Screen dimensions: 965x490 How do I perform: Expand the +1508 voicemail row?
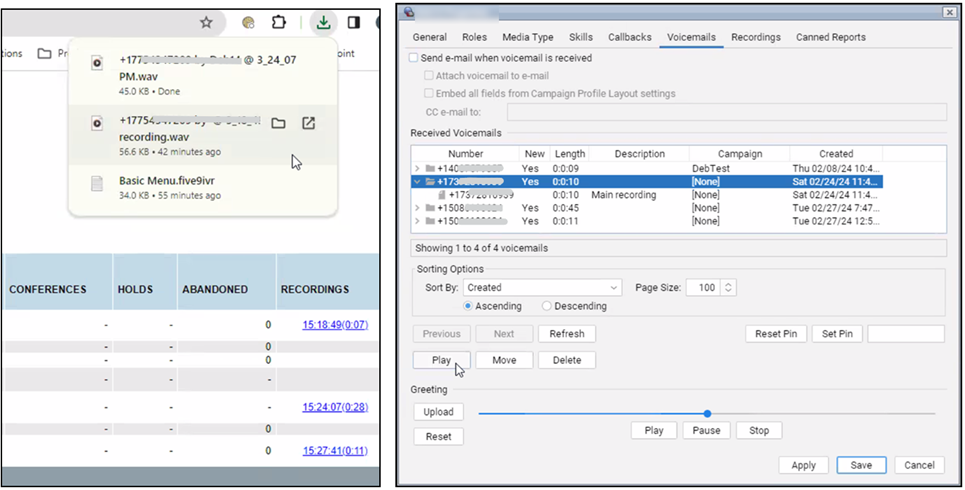coord(417,208)
